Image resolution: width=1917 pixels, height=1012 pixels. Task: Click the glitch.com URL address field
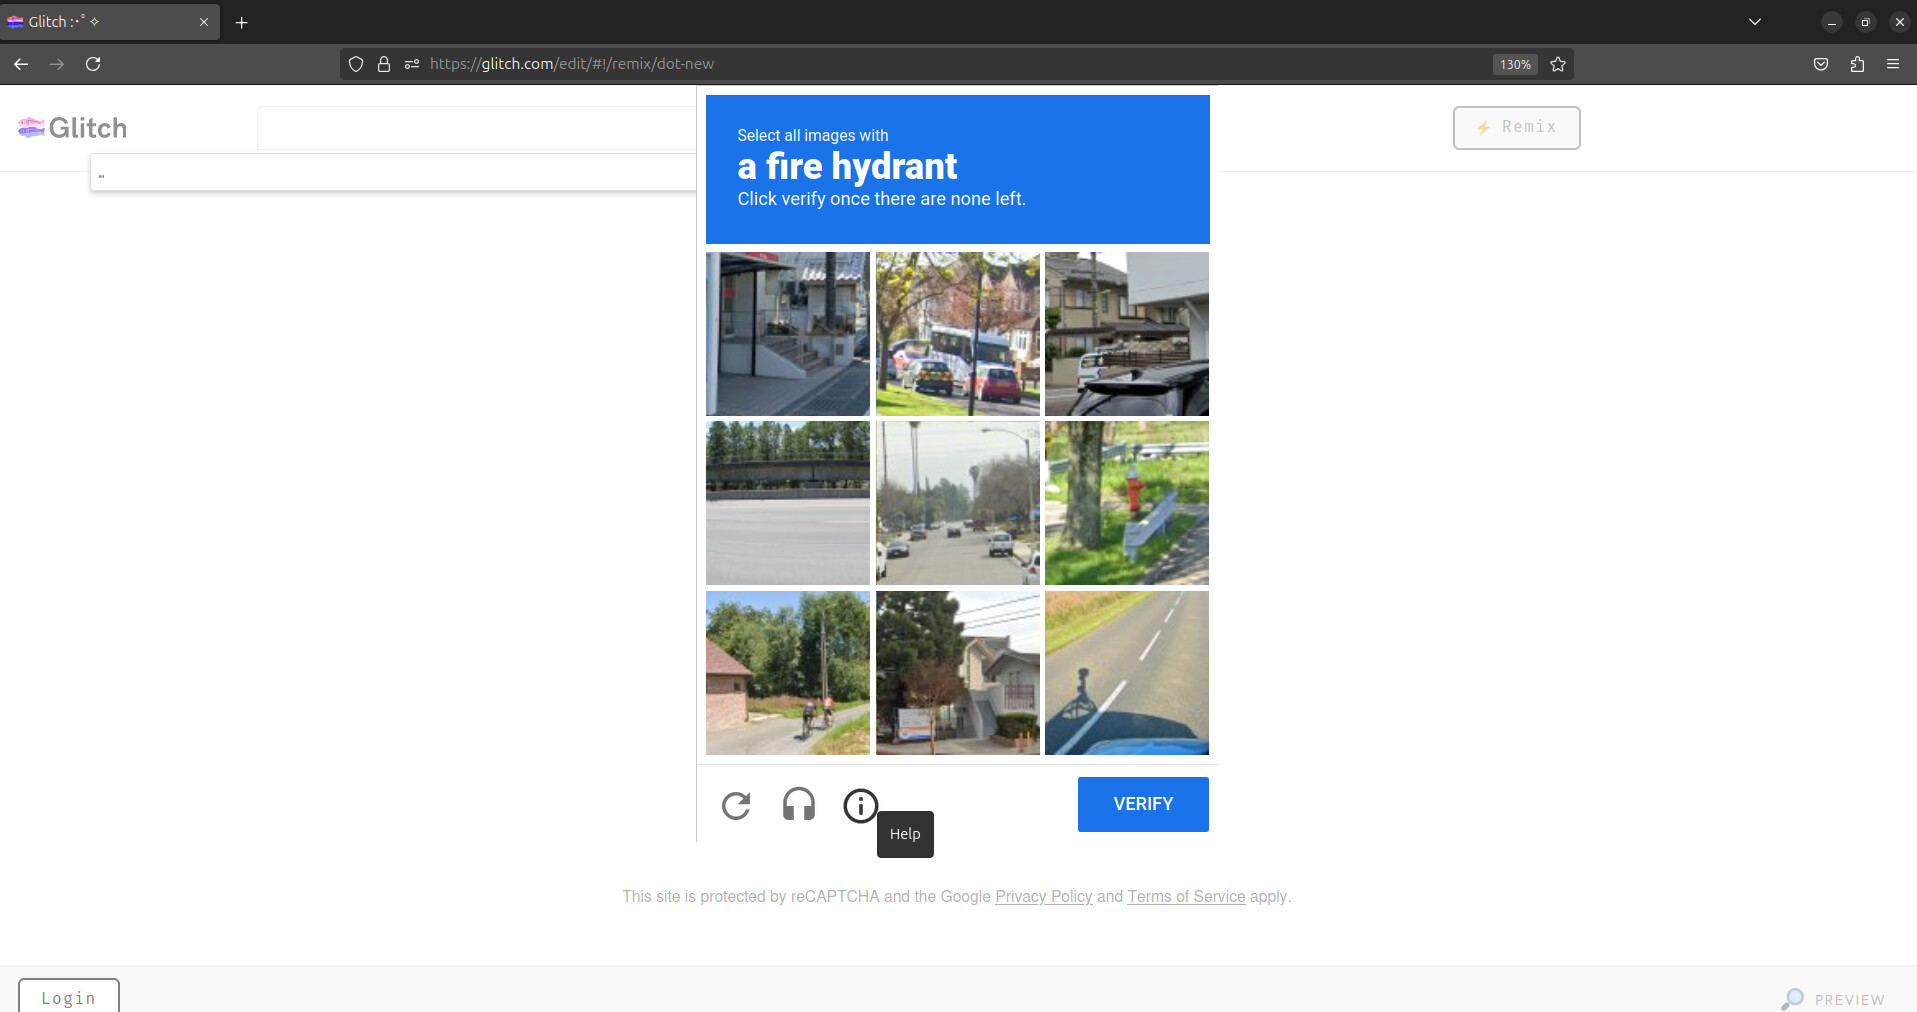(955, 64)
